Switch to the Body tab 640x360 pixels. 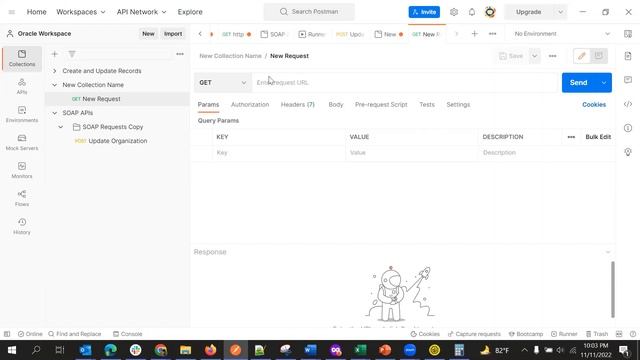click(x=336, y=104)
